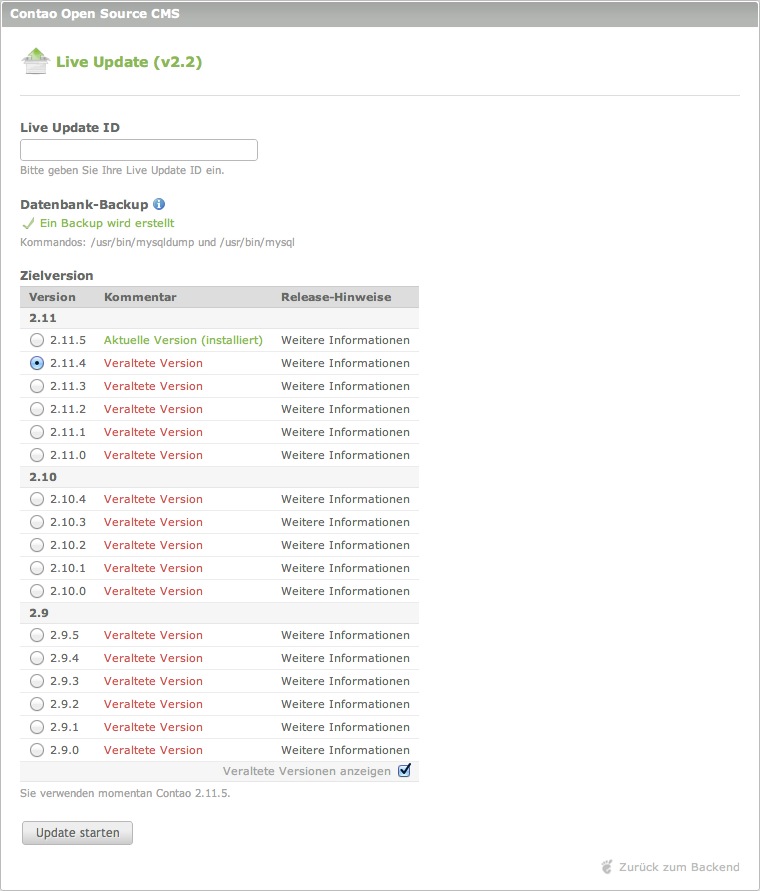The width and height of the screenshot is (760, 891).
Task: Open Weitere Informationen for version 2.10.1
Action: 345,568
